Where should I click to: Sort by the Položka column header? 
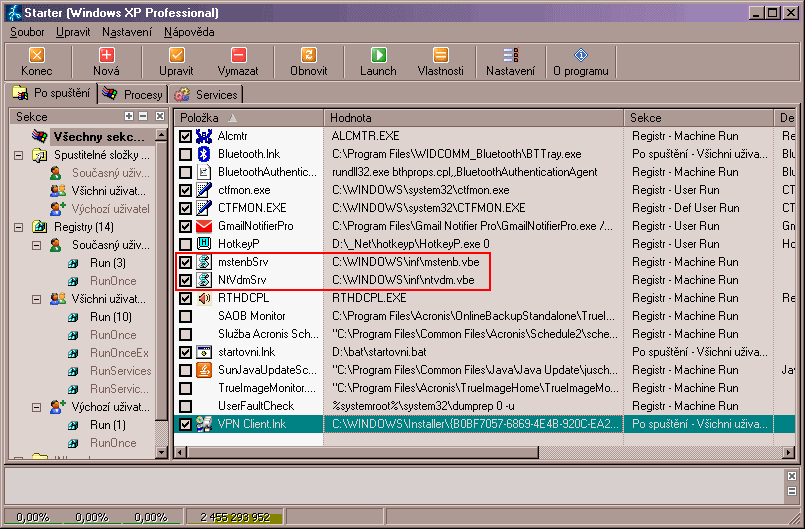(x=248, y=118)
